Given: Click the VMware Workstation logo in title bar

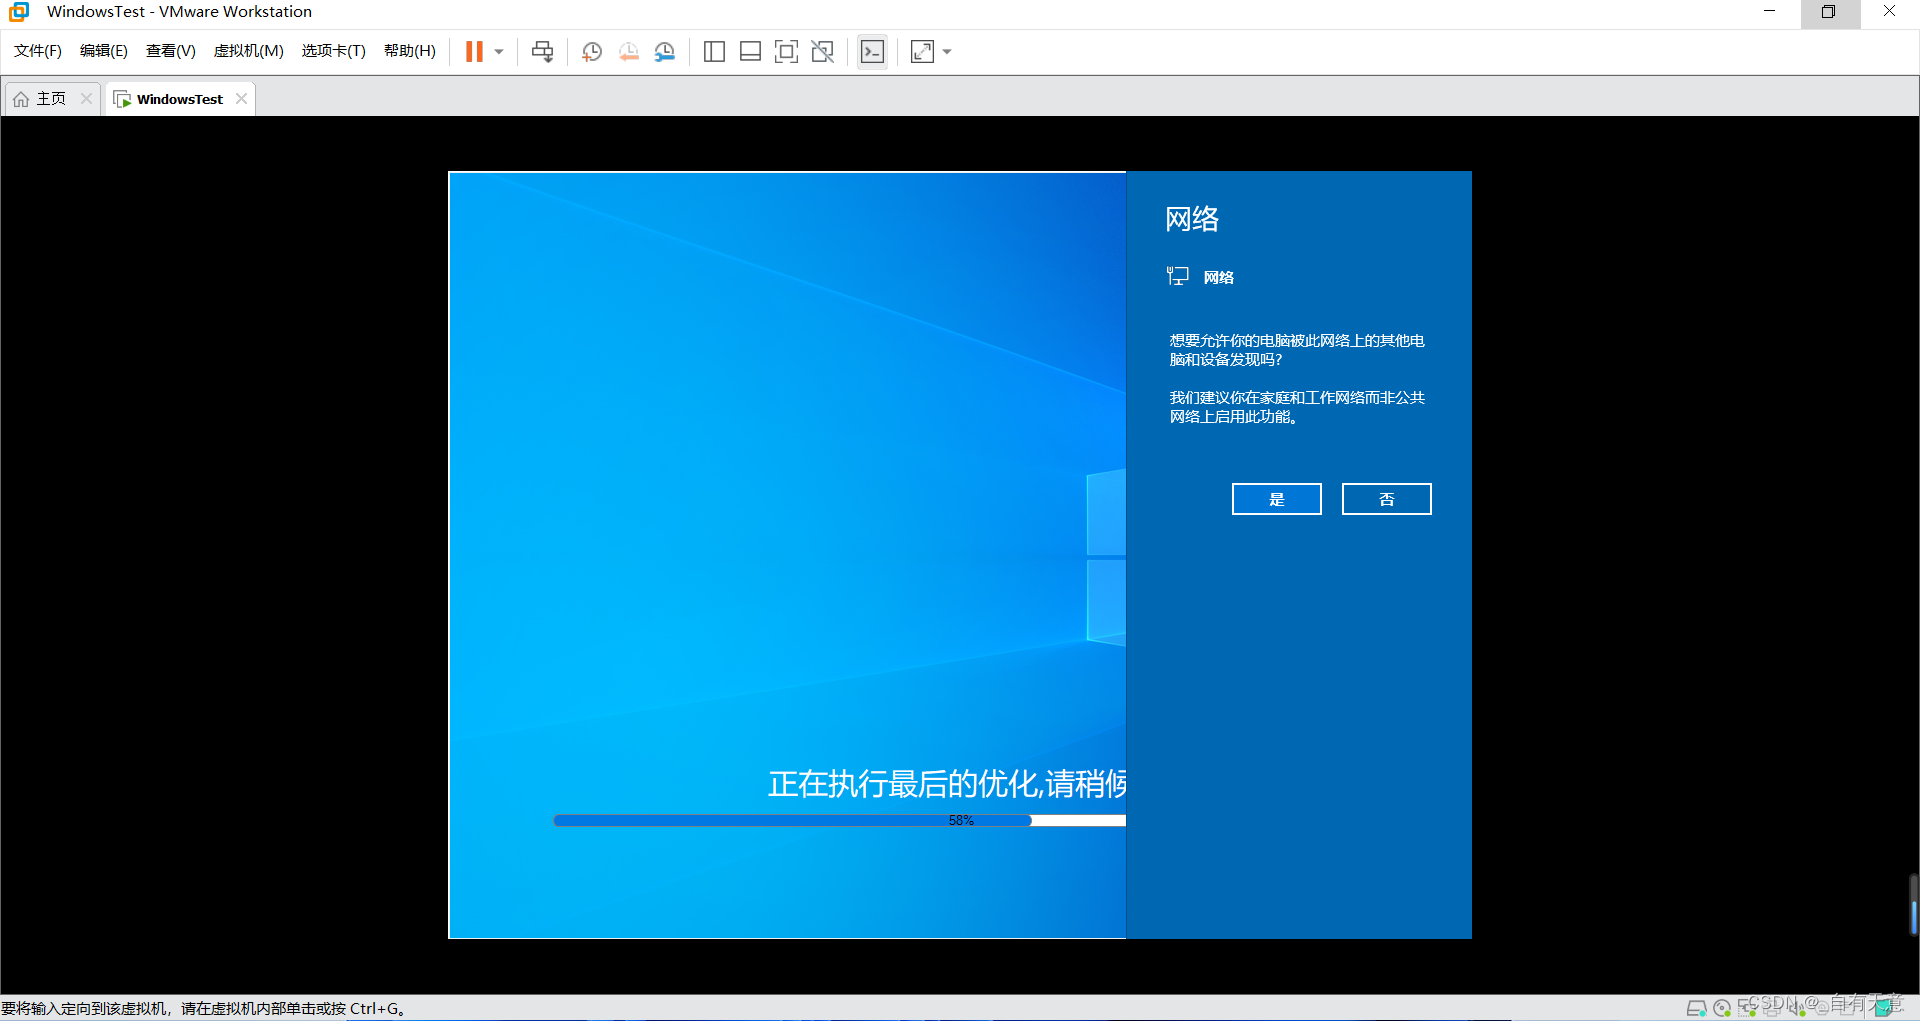Looking at the screenshot, I should 19,12.
